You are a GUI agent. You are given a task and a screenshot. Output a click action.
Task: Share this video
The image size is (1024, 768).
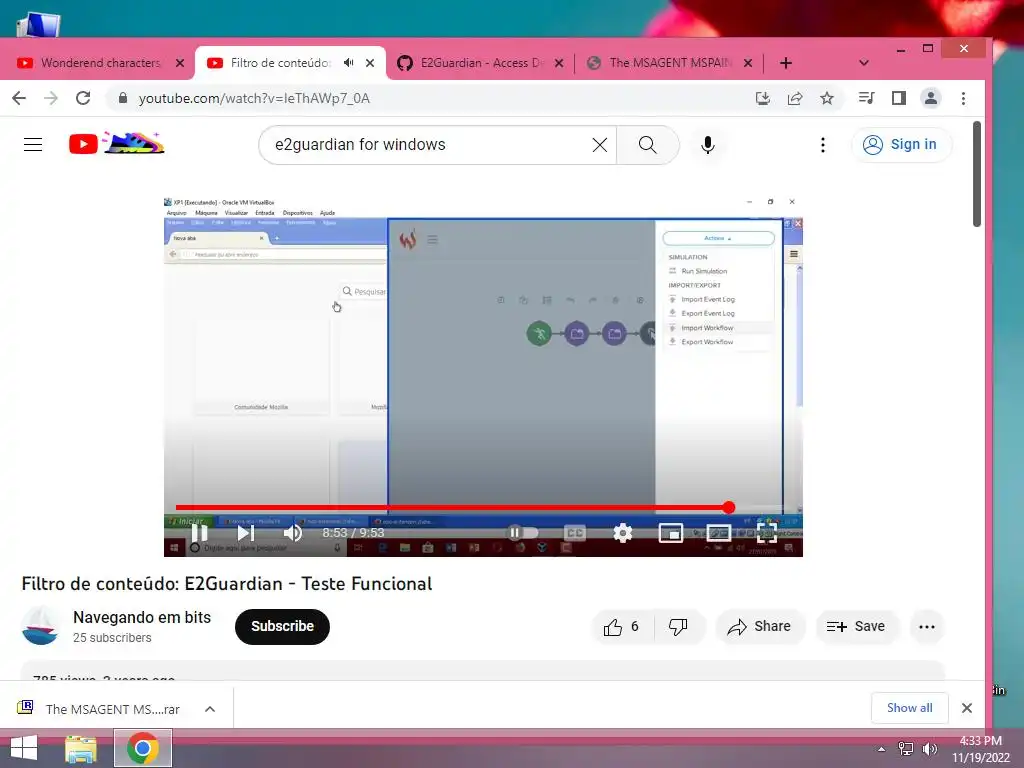click(760, 627)
